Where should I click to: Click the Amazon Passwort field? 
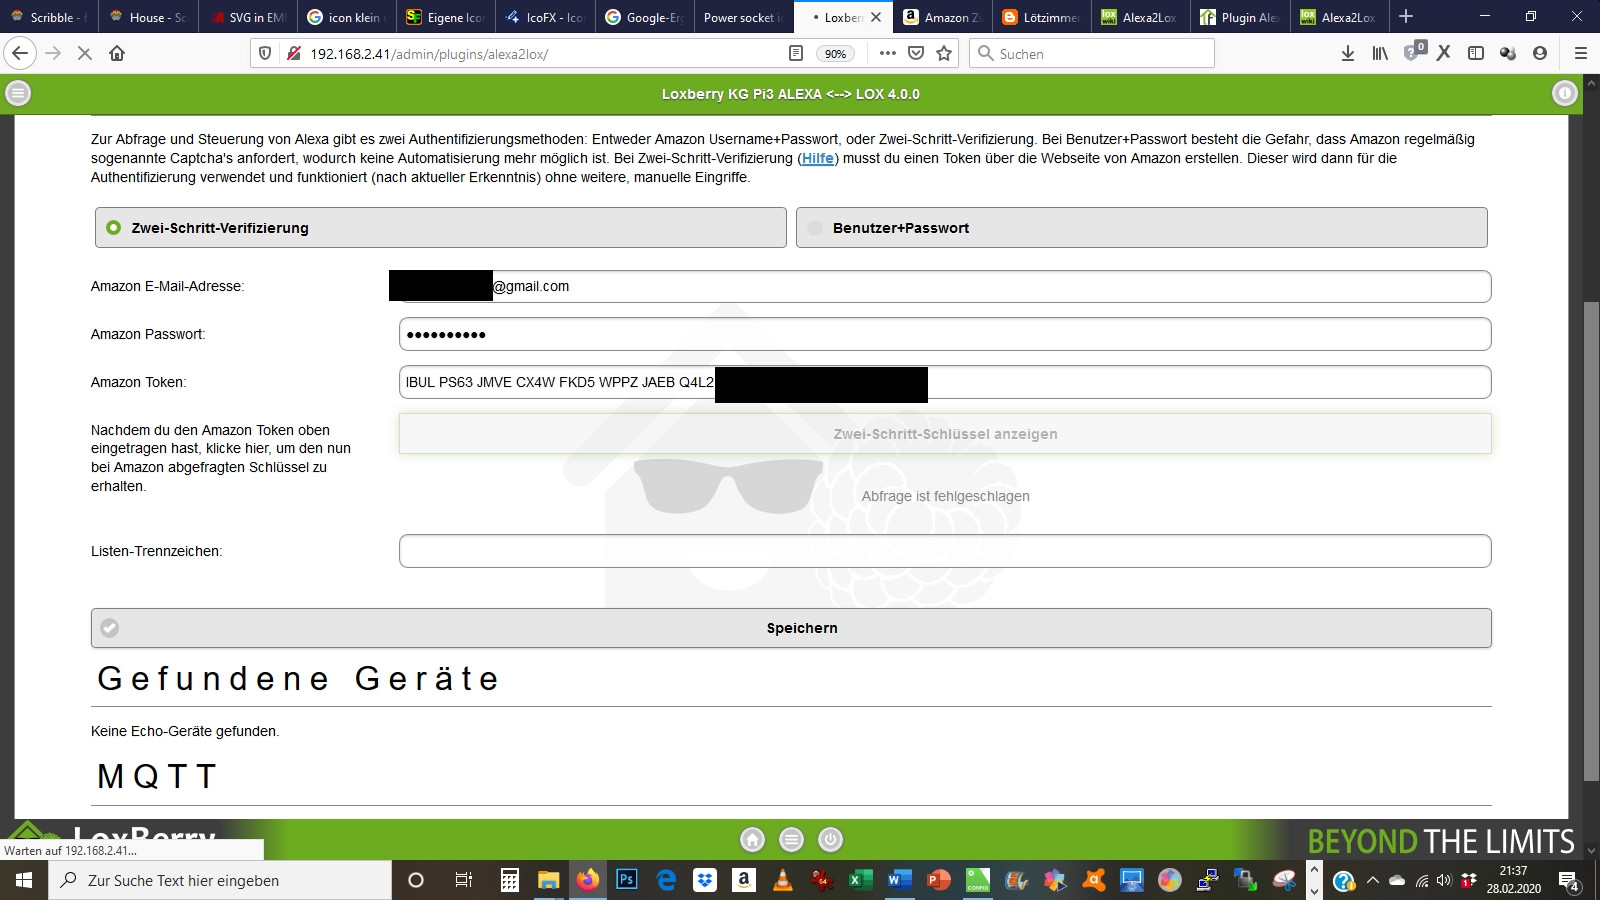coord(945,334)
